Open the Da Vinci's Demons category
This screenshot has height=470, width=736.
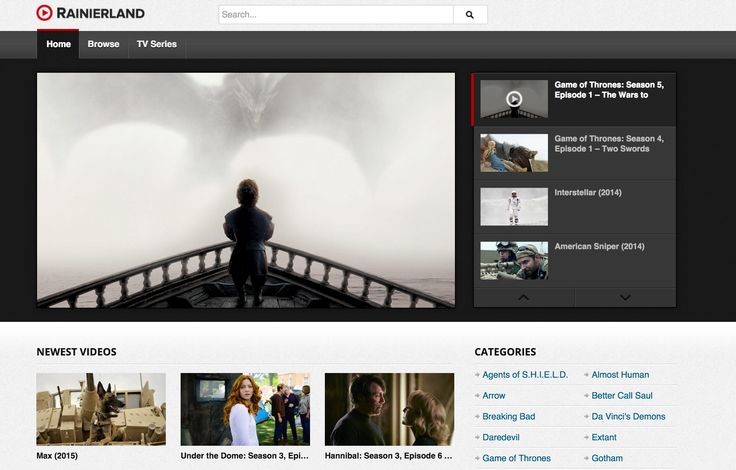[628, 417]
